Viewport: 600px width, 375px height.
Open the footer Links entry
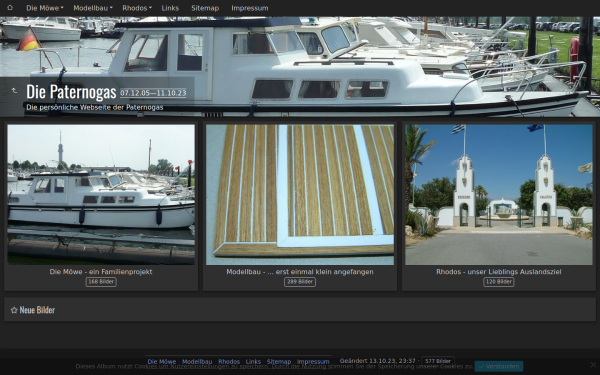(x=253, y=362)
